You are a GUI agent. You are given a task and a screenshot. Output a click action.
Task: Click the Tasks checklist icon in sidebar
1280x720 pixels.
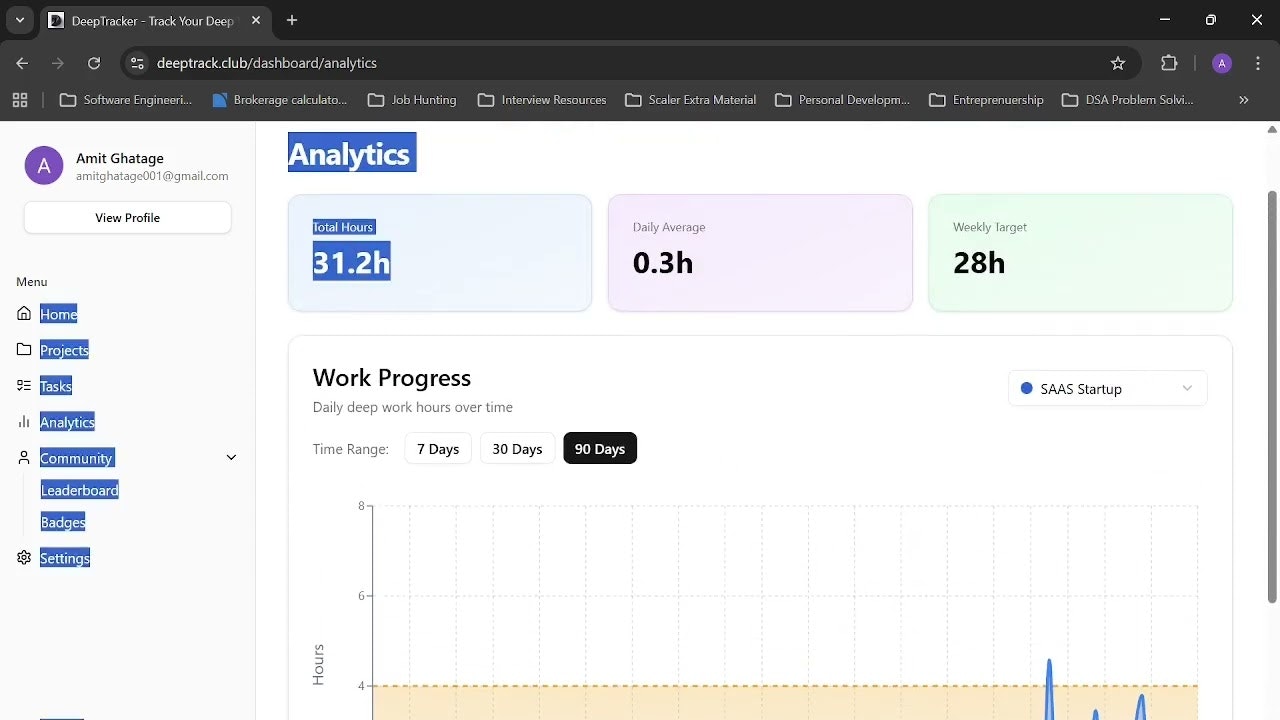24,386
